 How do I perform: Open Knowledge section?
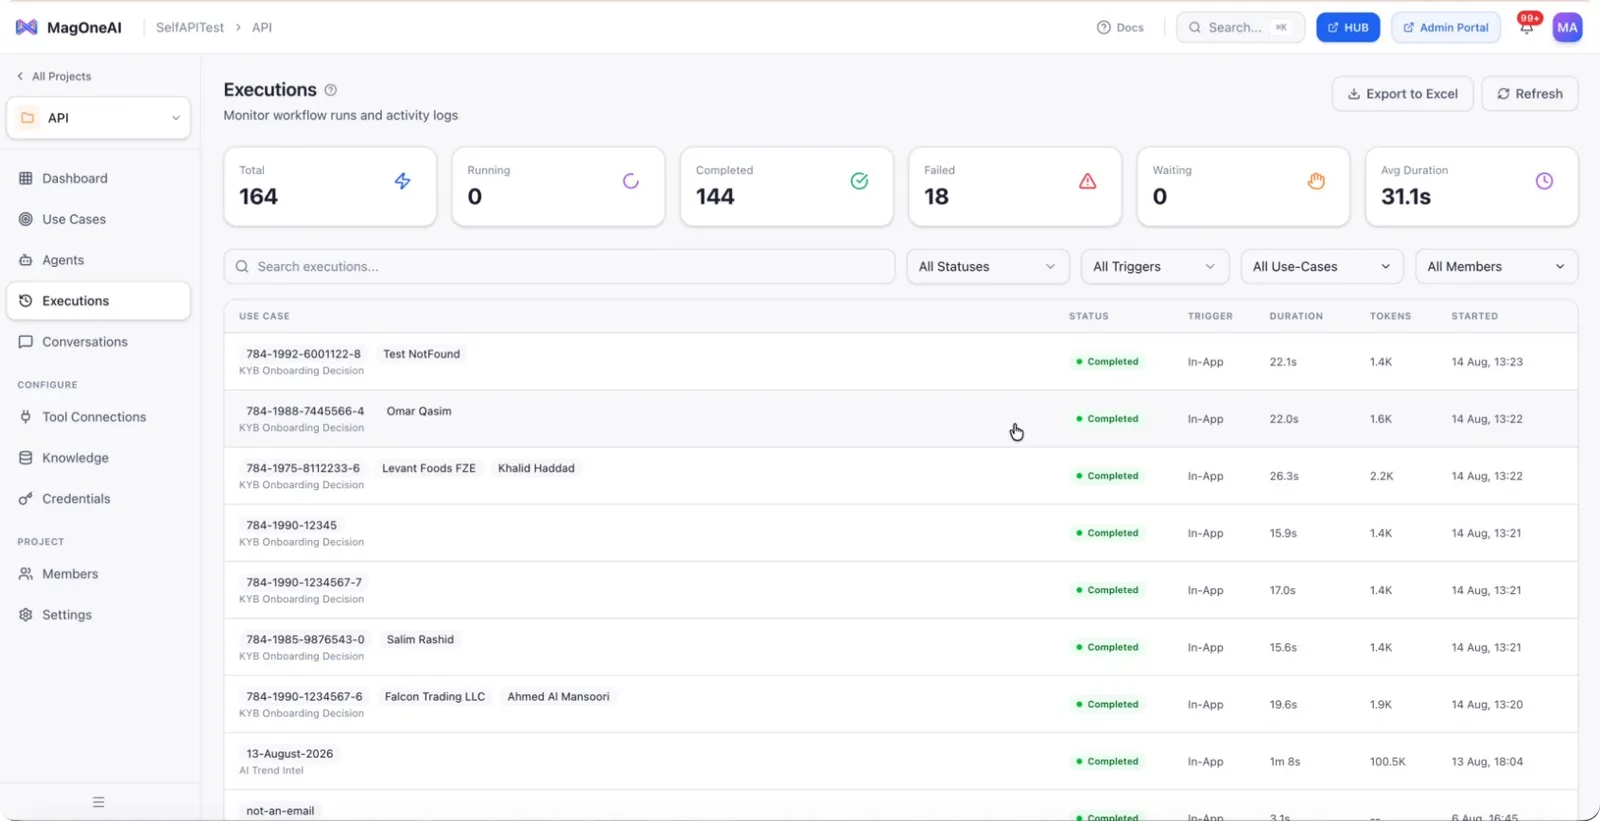(x=98, y=458)
